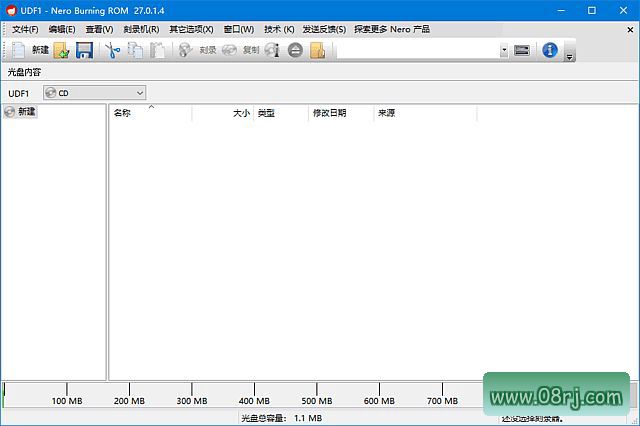
Task: Click the burn disc icon beside 刻录
Action: (185, 50)
